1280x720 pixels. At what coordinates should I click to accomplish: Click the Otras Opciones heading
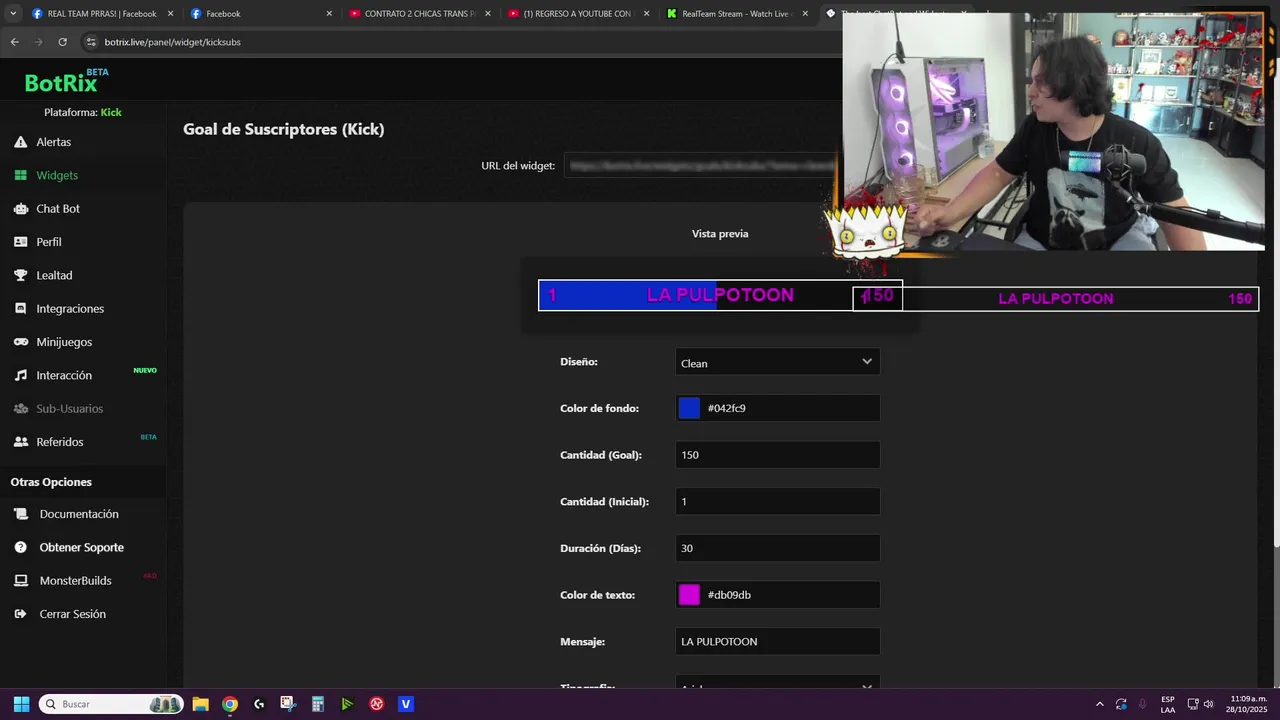tap(51, 482)
